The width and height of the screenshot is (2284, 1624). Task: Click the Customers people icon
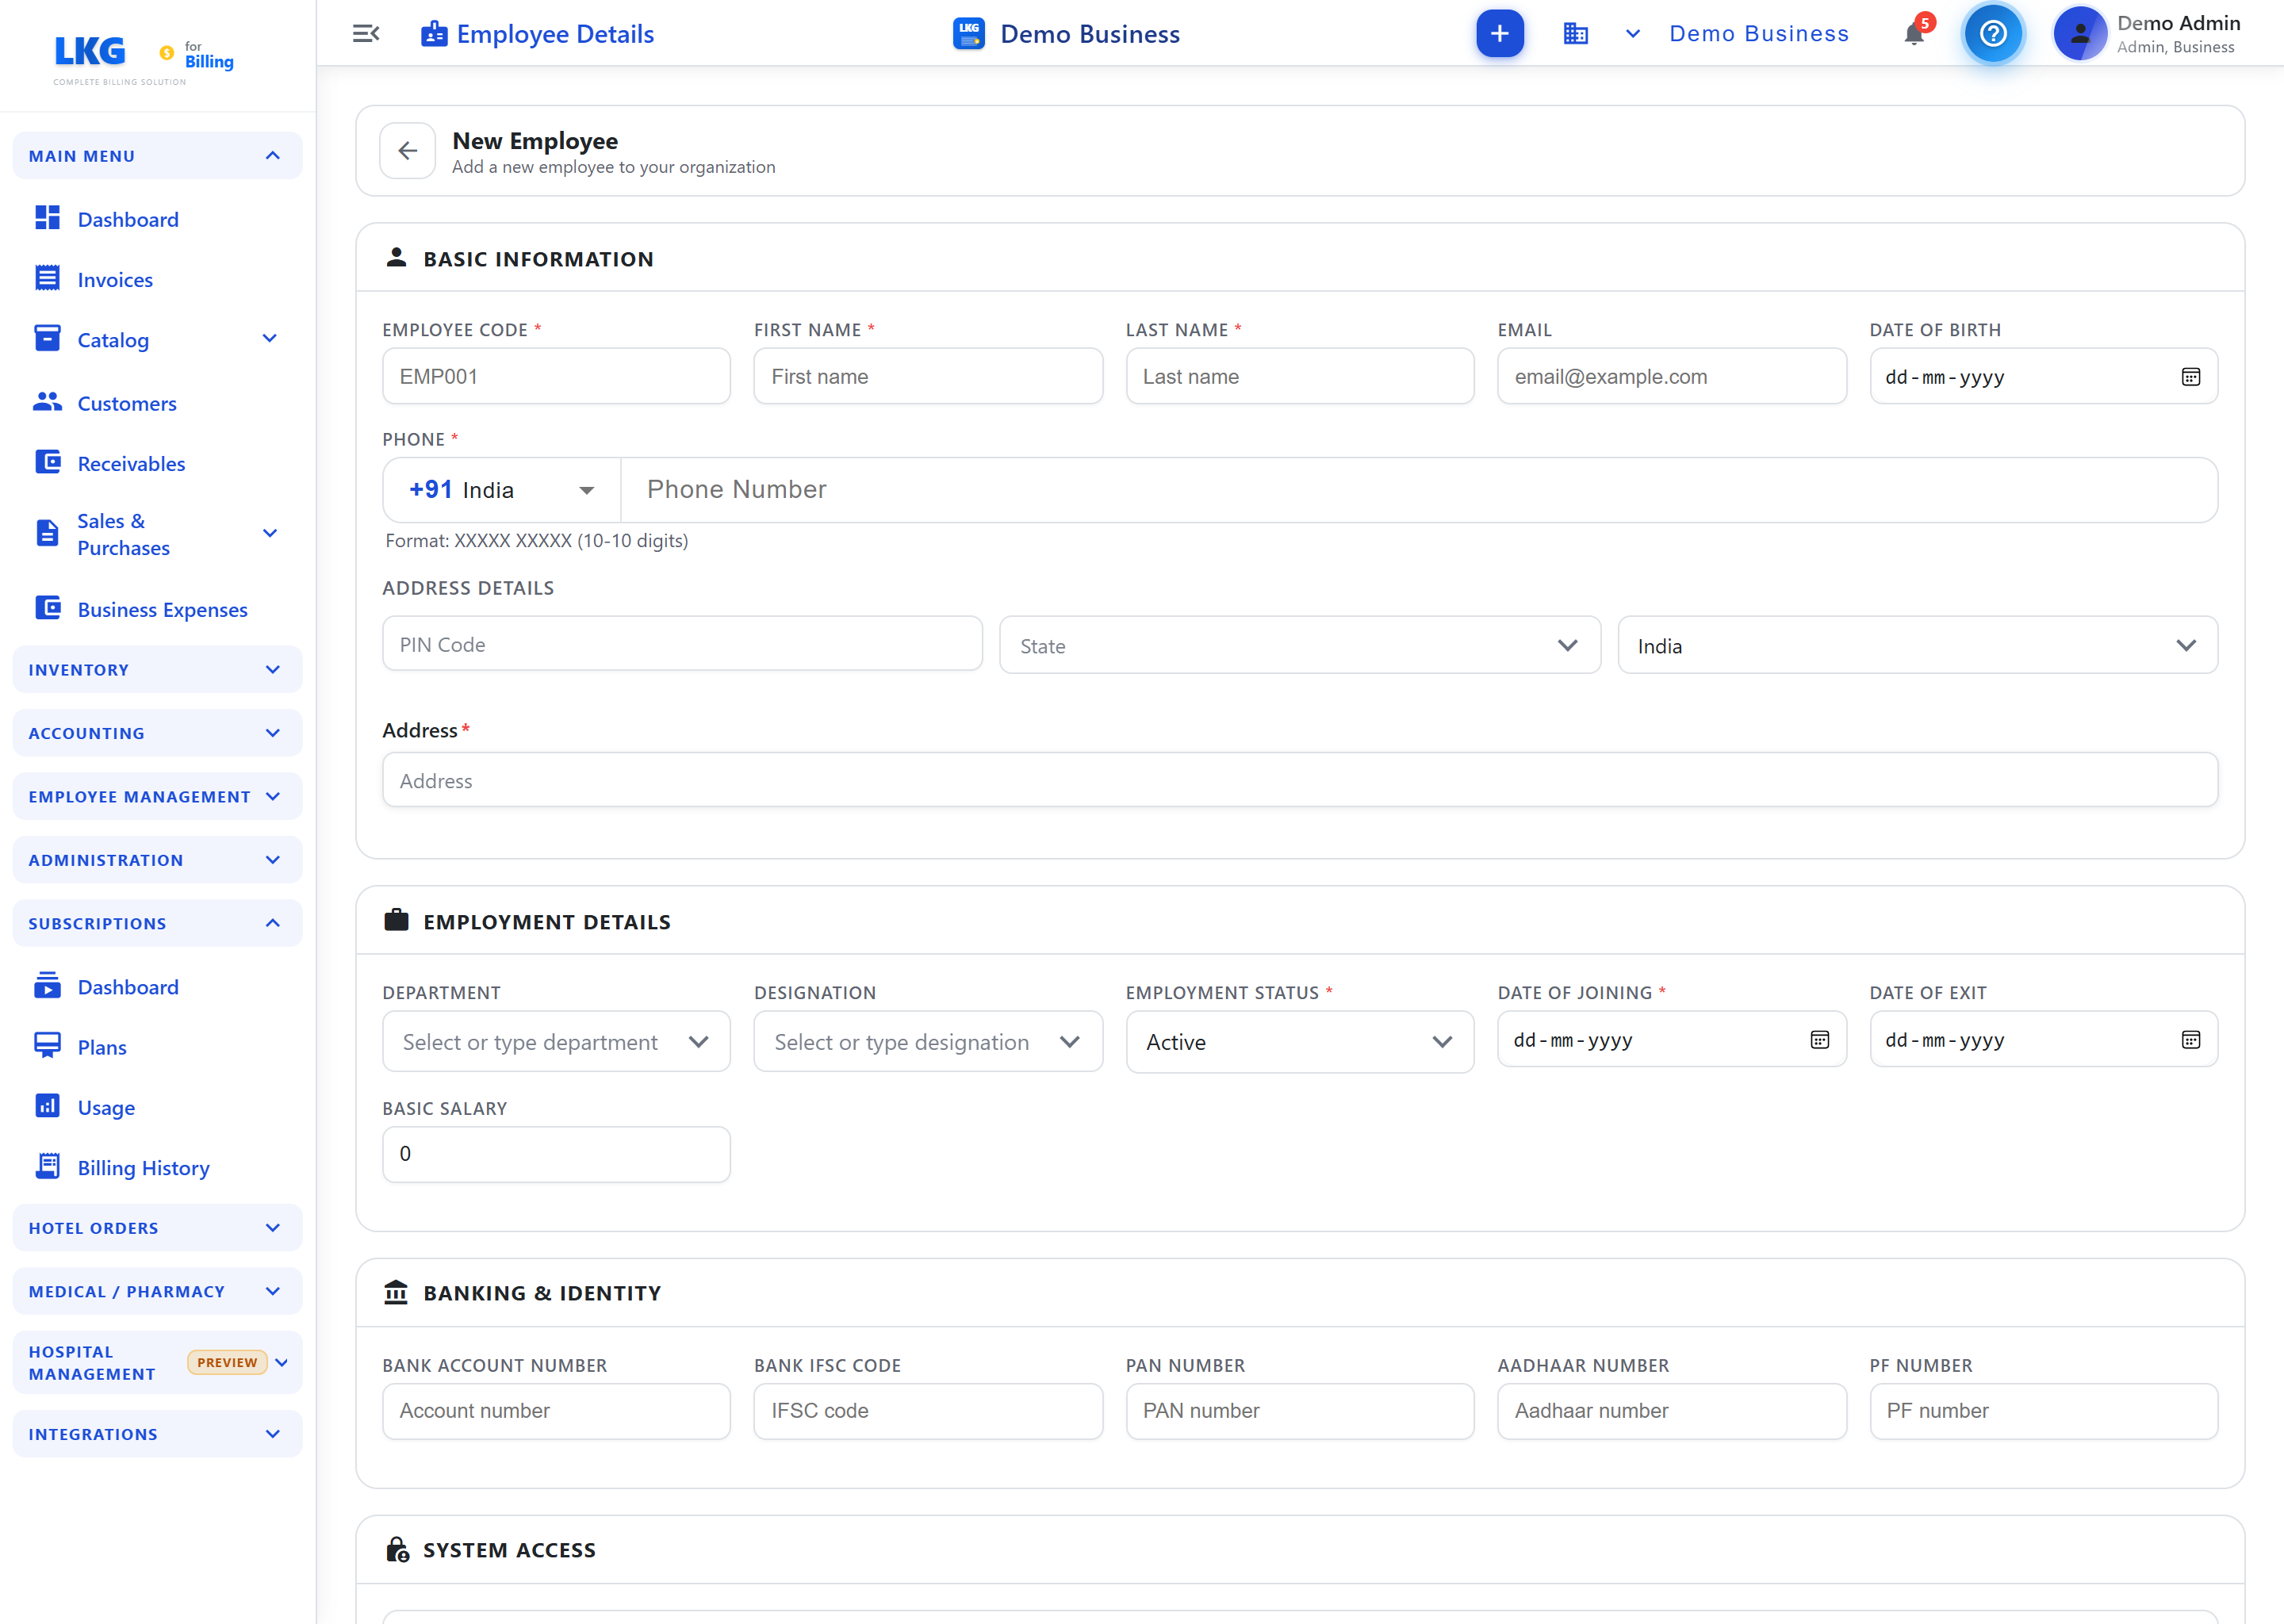pos(47,402)
